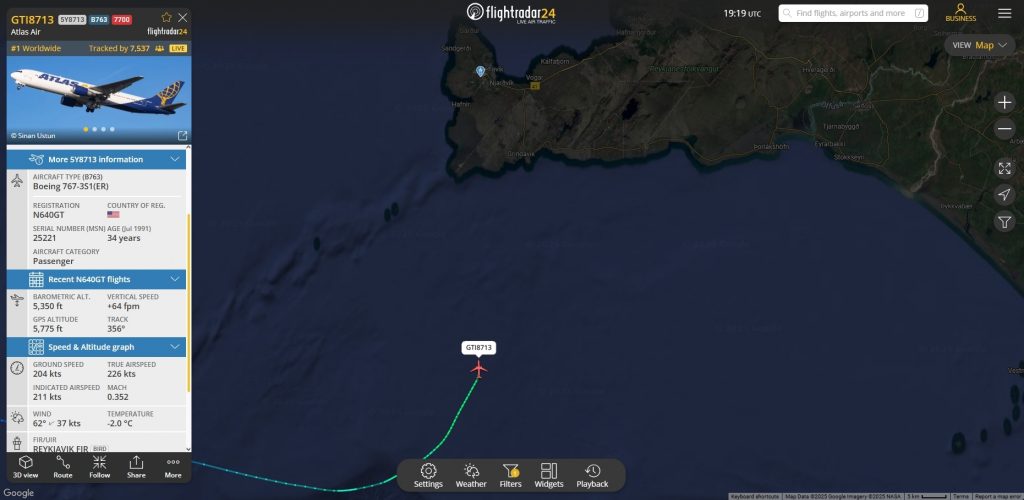Share this flight via Share icon
The height and width of the screenshot is (500, 1024).
point(136,467)
